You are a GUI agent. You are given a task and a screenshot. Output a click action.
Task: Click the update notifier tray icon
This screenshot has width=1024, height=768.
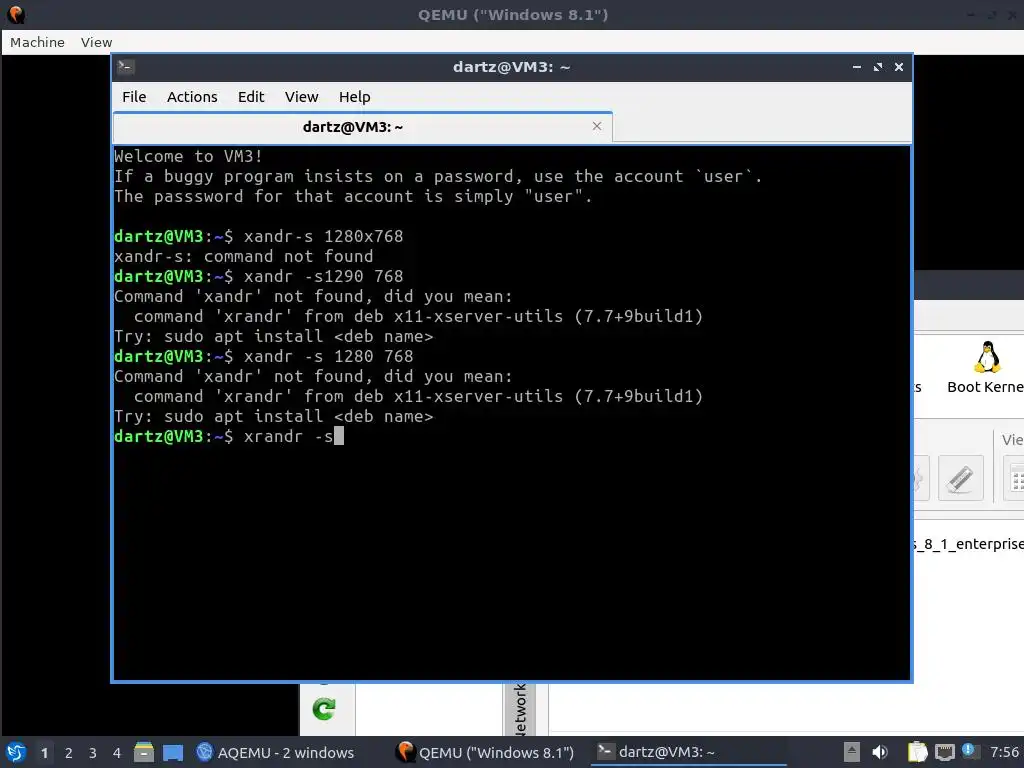coord(969,751)
